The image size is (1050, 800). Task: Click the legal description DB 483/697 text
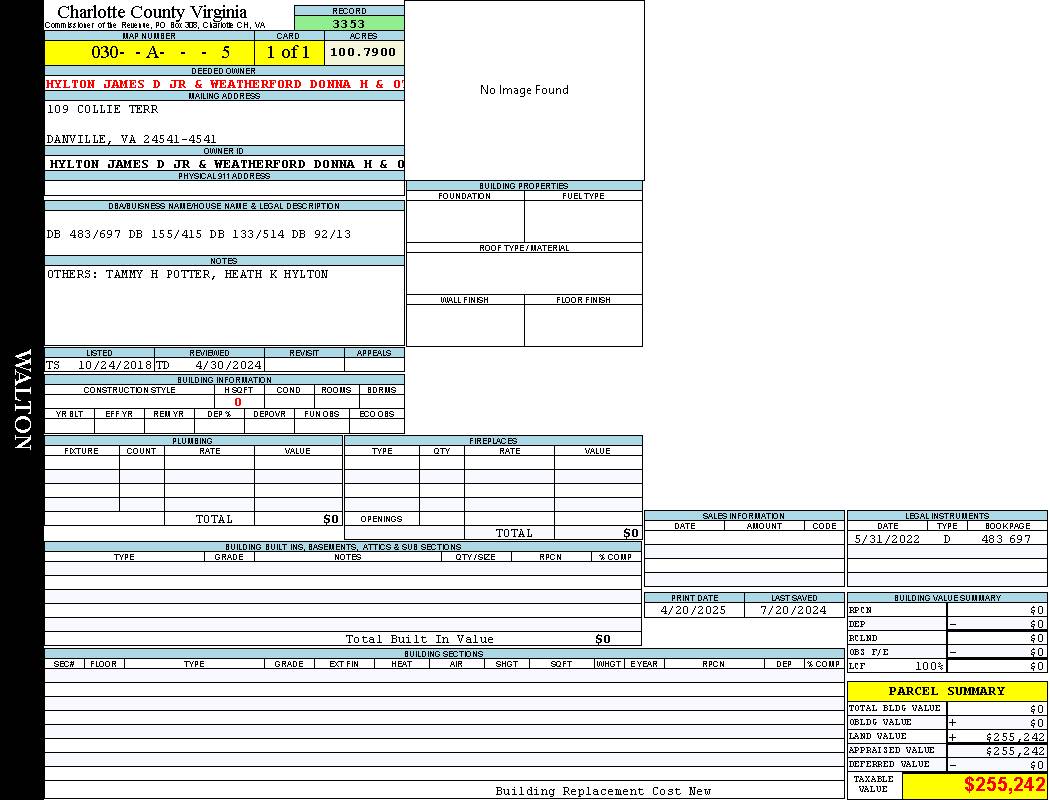[199, 234]
